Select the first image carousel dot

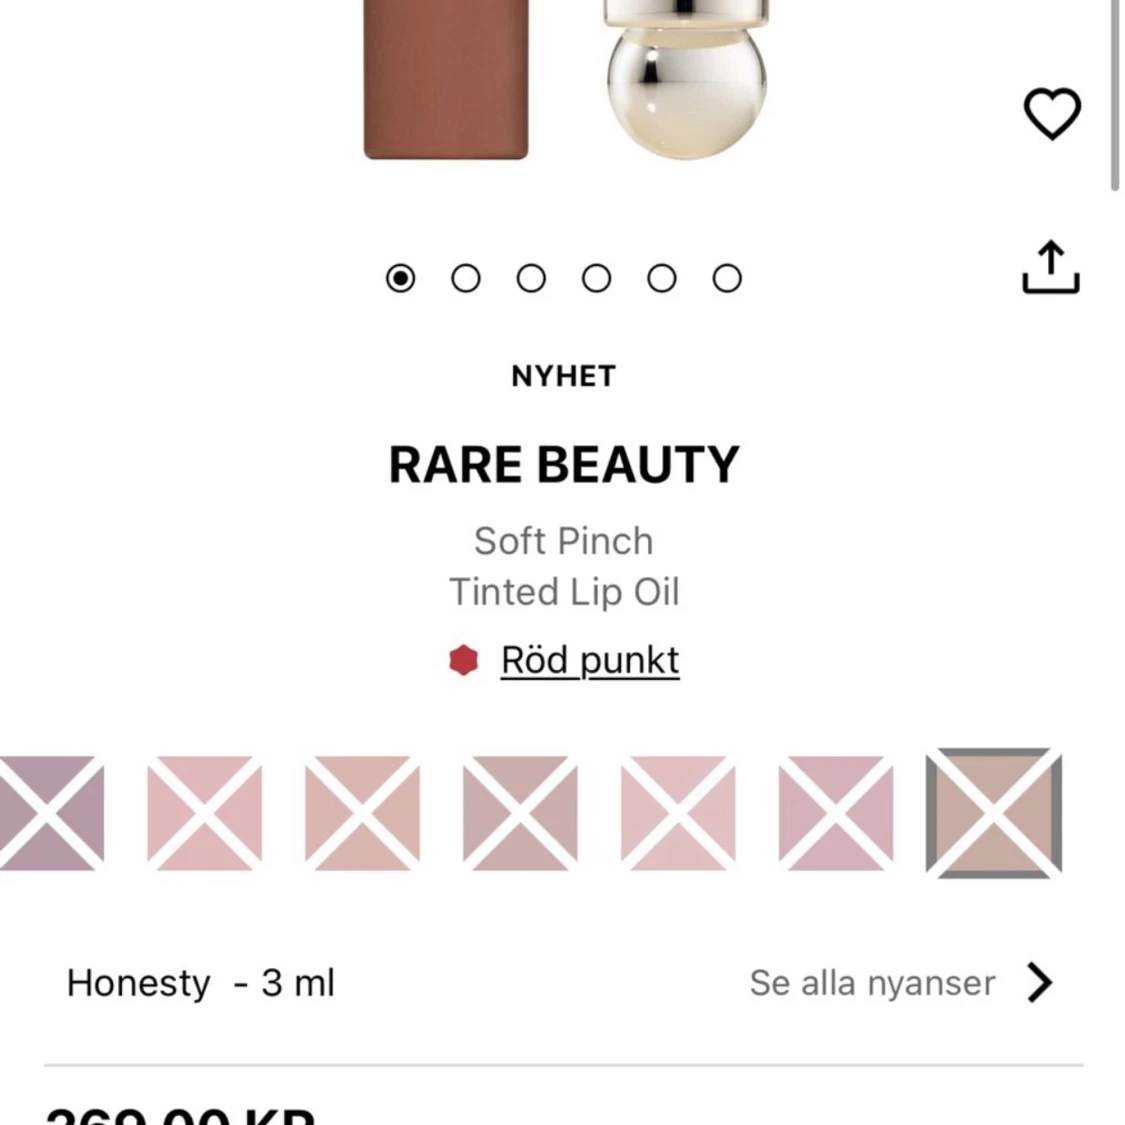402,278
